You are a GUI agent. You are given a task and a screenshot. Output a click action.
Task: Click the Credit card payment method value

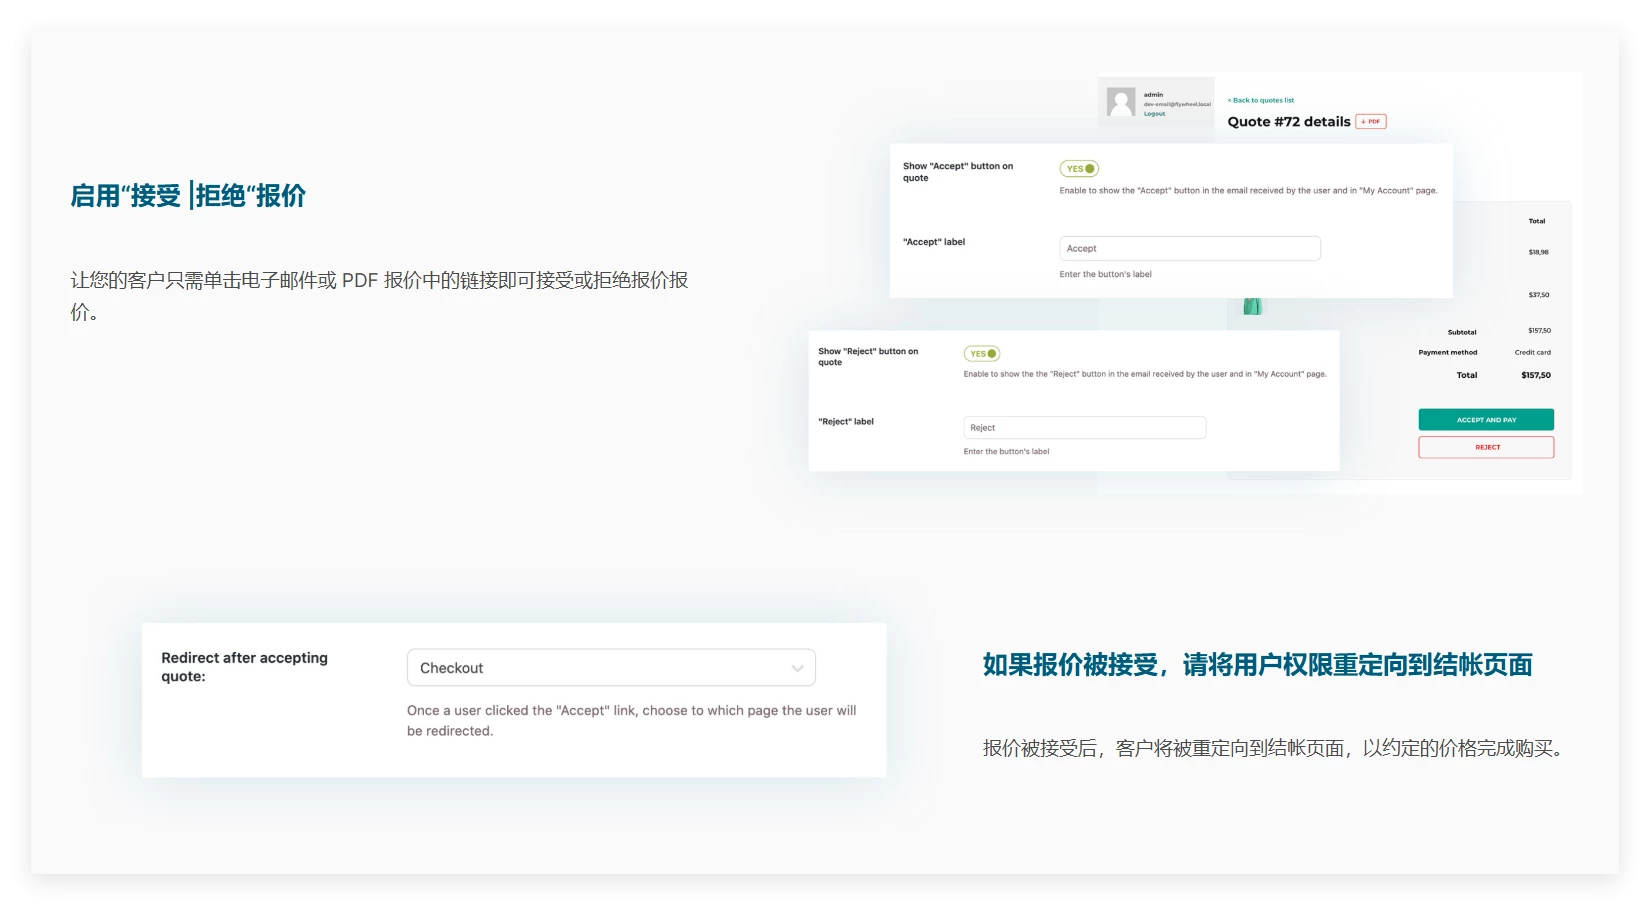pos(1532,352)
